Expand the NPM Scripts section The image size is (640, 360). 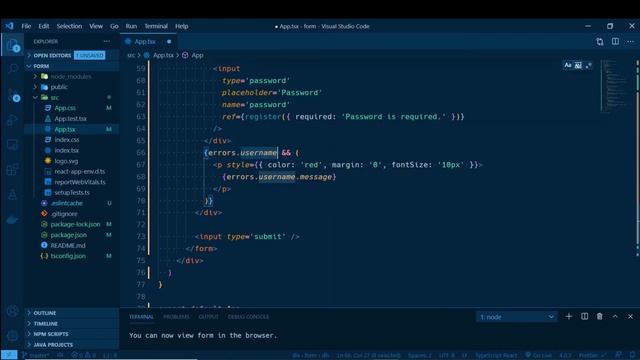click(72, 334)
